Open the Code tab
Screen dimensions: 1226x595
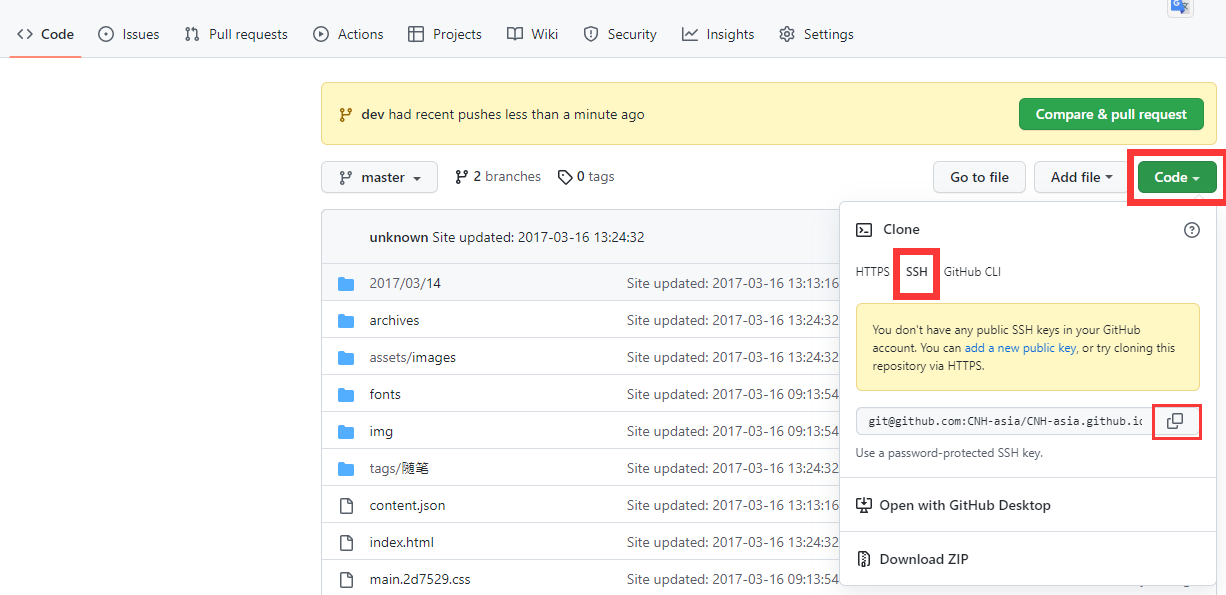pos(46,34)
